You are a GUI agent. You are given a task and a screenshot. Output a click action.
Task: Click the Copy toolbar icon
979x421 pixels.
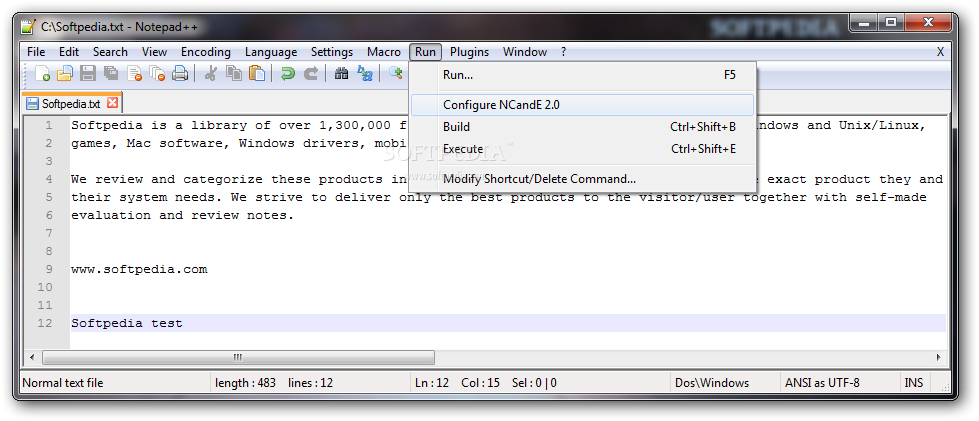click(x=234, y=74)
